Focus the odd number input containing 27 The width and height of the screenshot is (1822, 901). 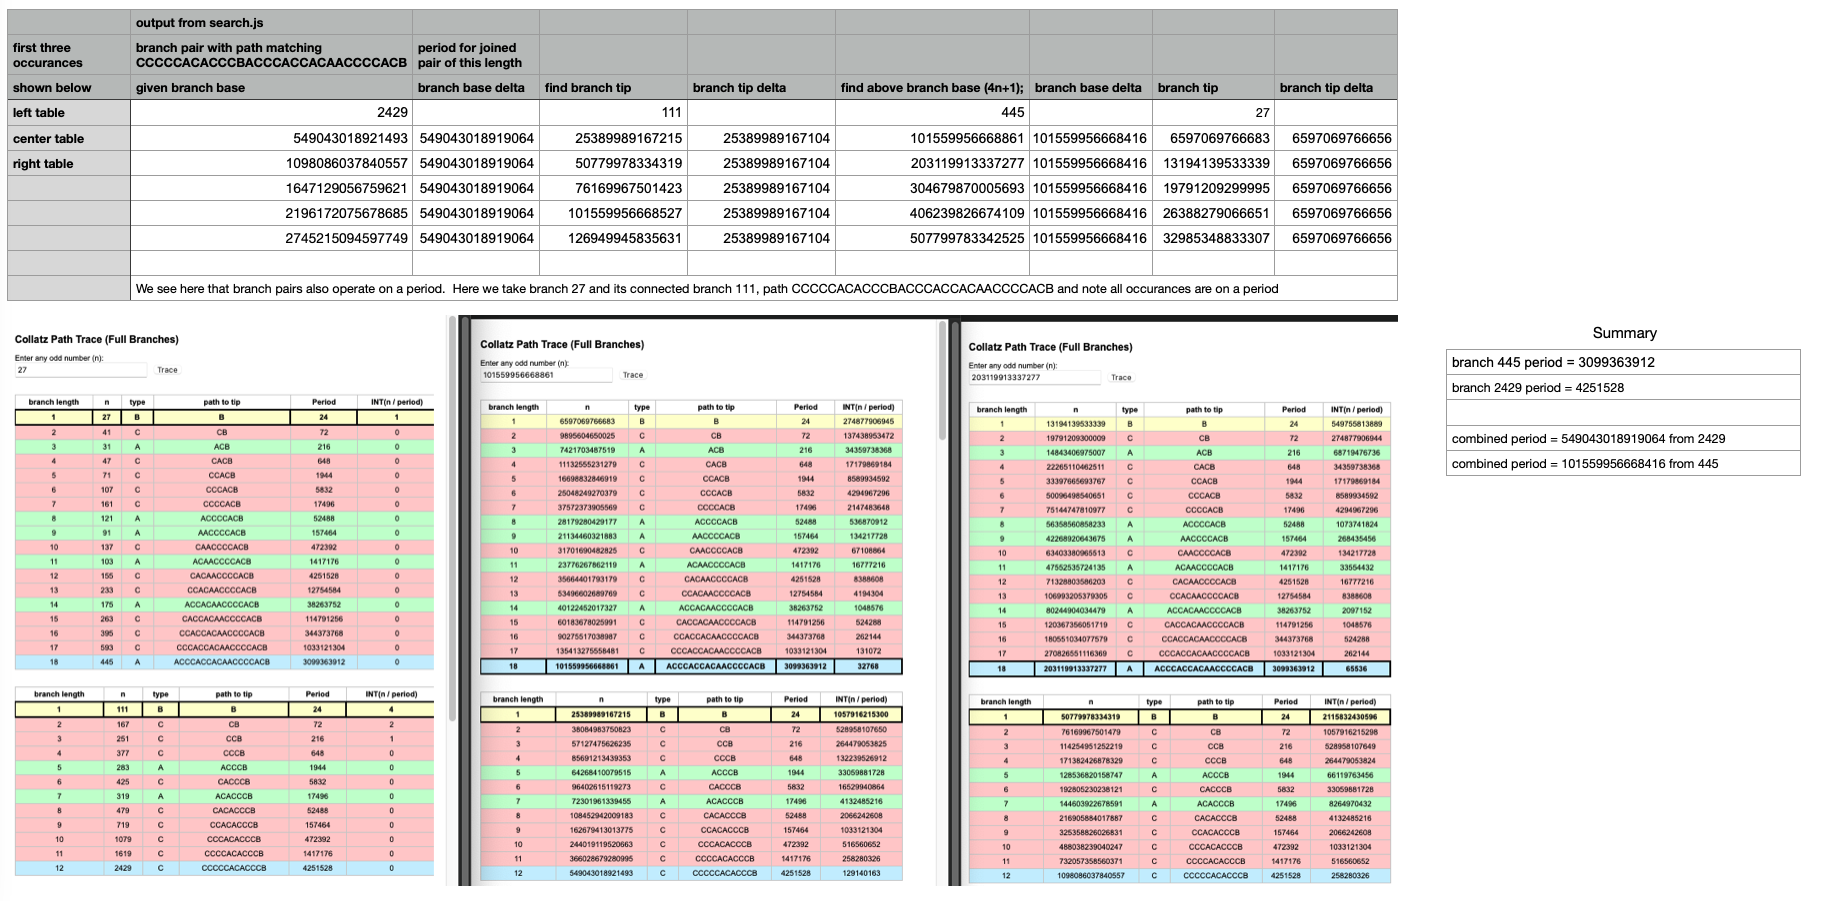point(80,370)
